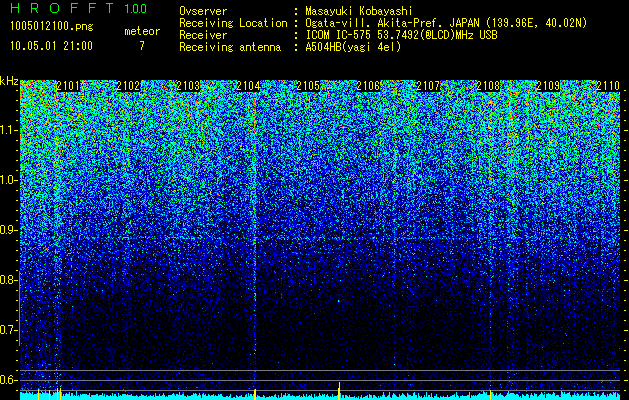Click the kHz axis unit label
Viewport: 629px width, 400px height.
coord(9,81)
